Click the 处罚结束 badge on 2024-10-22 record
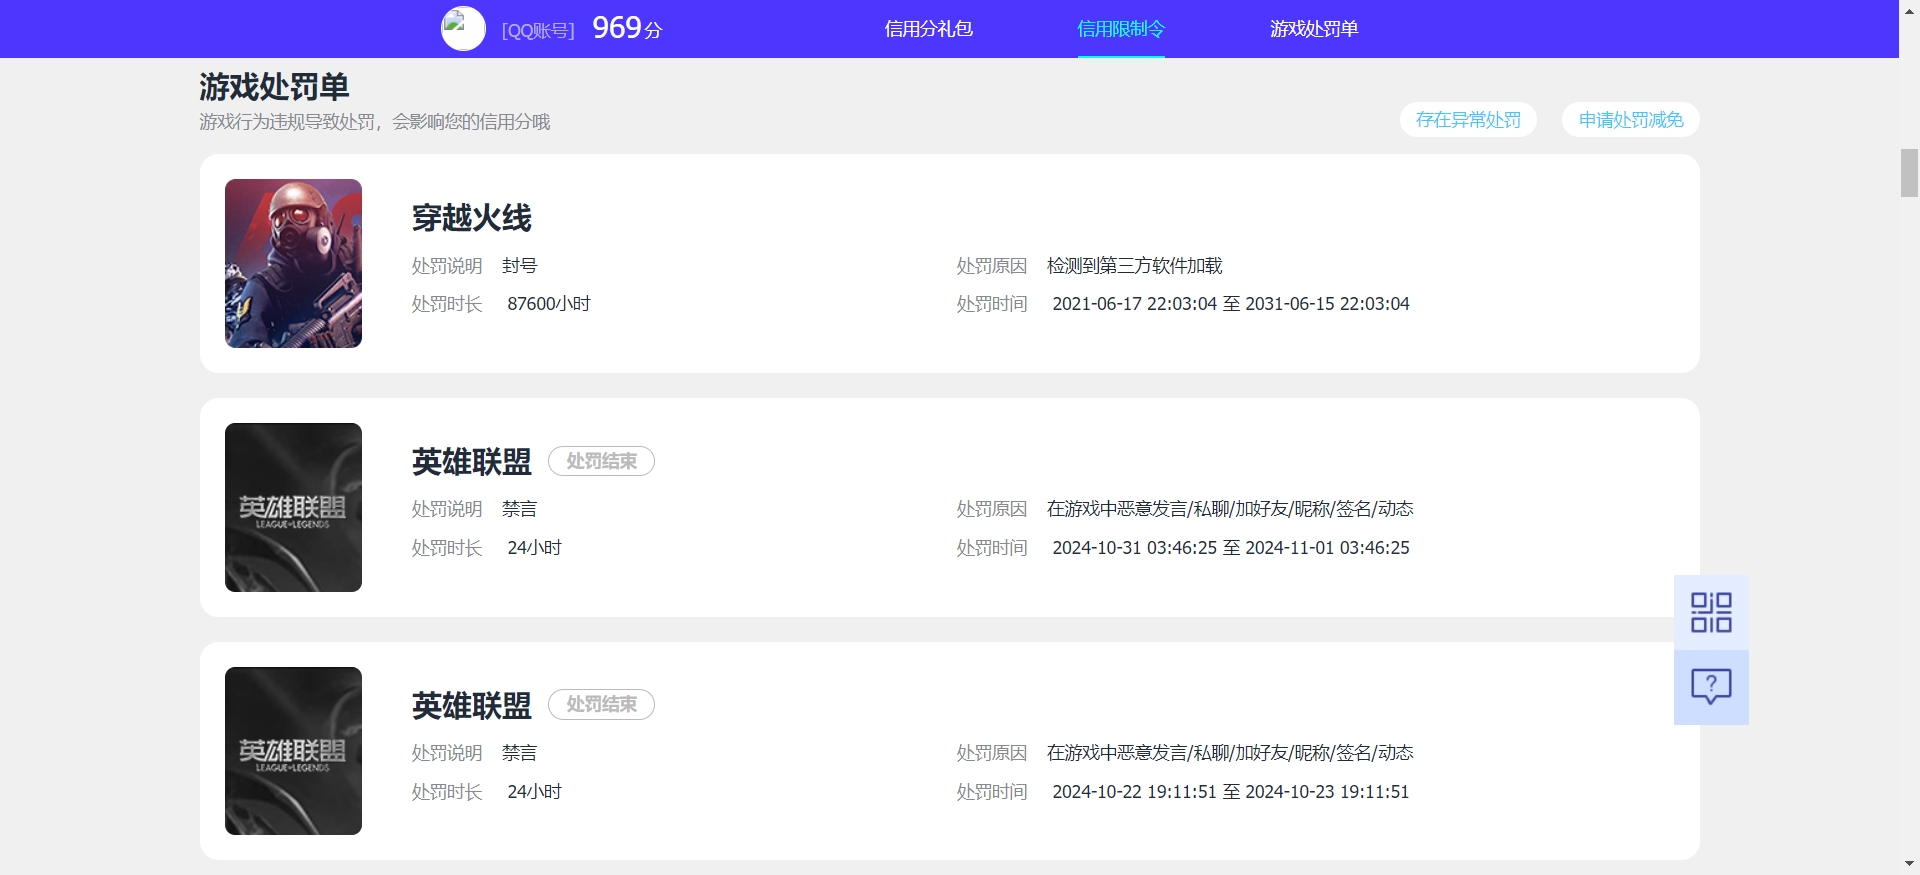The height and width of the screenshot is (875, 1920). (601, 704)
